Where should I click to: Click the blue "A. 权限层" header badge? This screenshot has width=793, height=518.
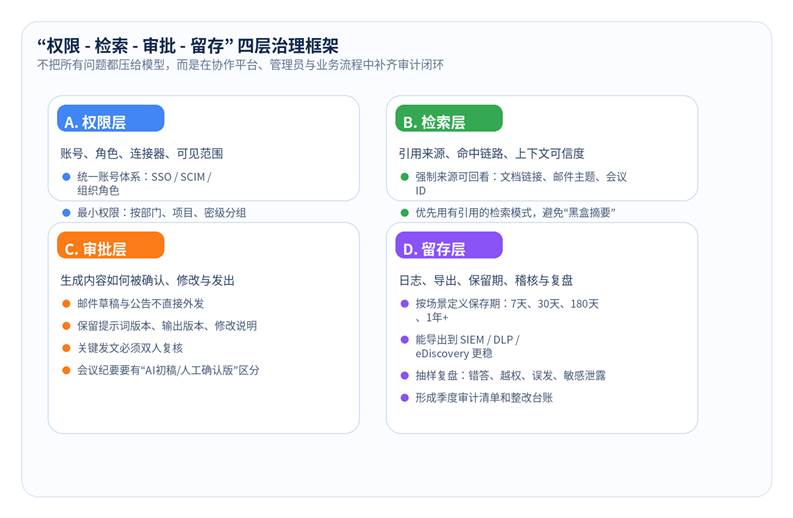tap(110, 121)
